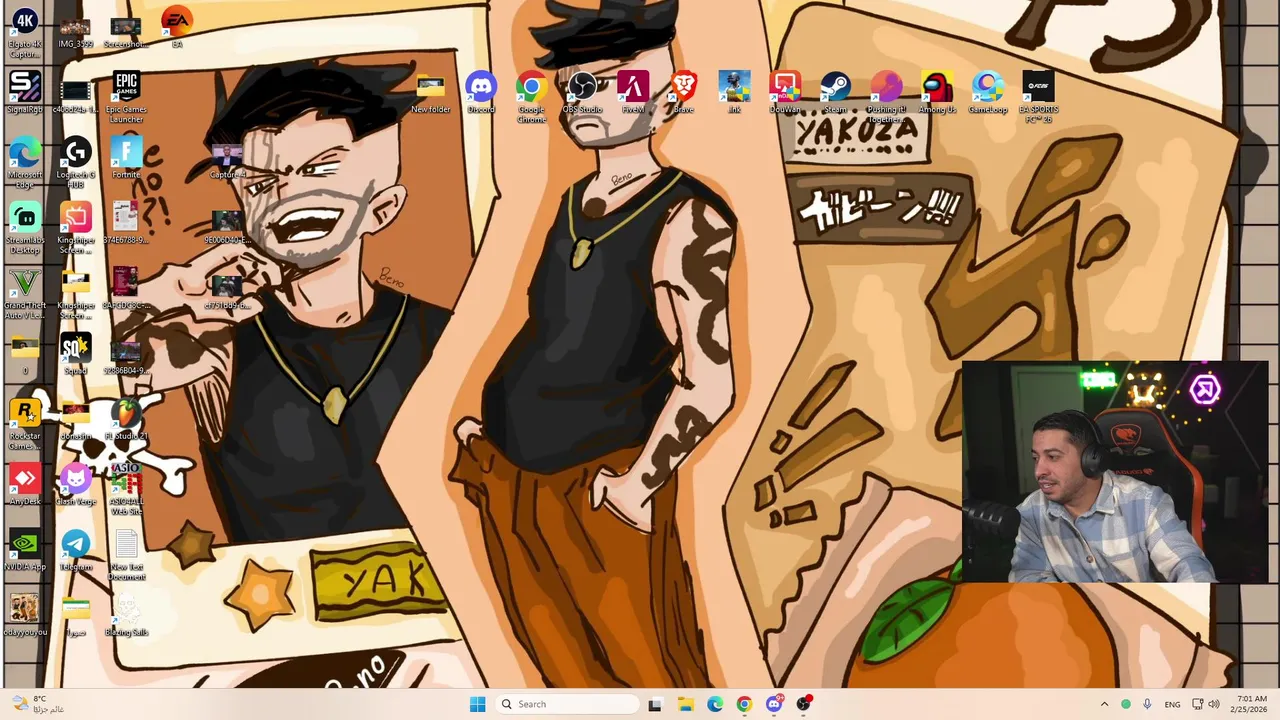This screenshot has height=720, width=1280.
Task: Launch NVIDIA App desktop shortcut
Action: tap(25, 550)
